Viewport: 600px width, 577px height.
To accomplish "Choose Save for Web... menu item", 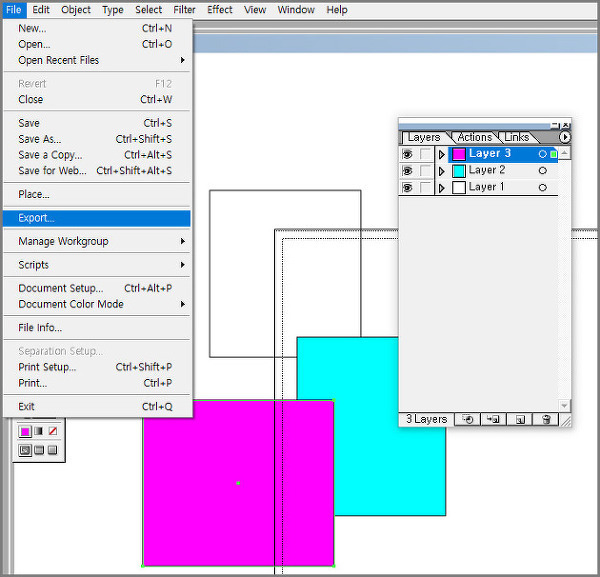I will (x=96, y=171).
